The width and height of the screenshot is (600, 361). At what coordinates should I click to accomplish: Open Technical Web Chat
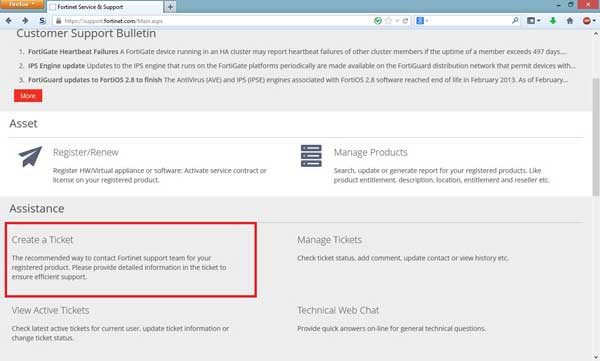pos(338,310)
